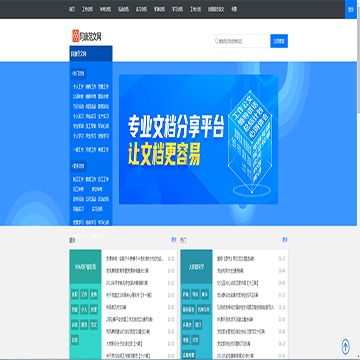Image resolution: width=360 pixels, height=360 pixels.
Task: Go to 首页 in the dark navigation bar
Action: tap(72, 9)
